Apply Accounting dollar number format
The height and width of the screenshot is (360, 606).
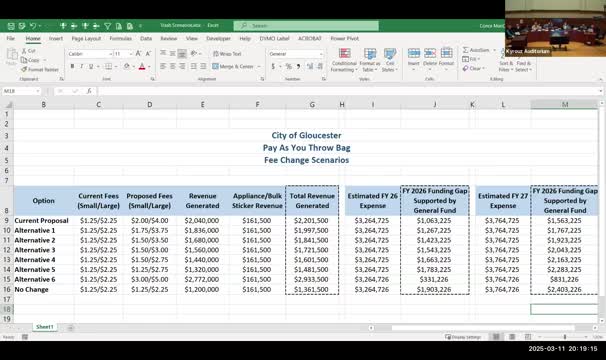coord(273,67)
